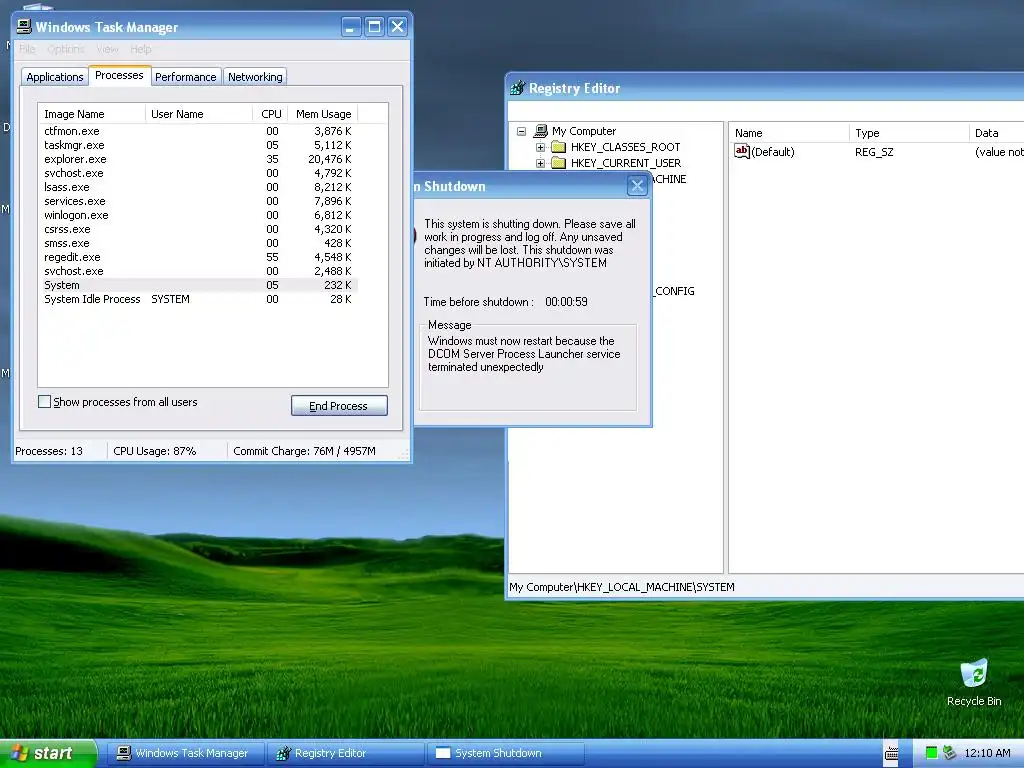Click the Registry Editor title bar icon
The height and width of the screenshot is (768, 1024).
(x=518, y=88)
